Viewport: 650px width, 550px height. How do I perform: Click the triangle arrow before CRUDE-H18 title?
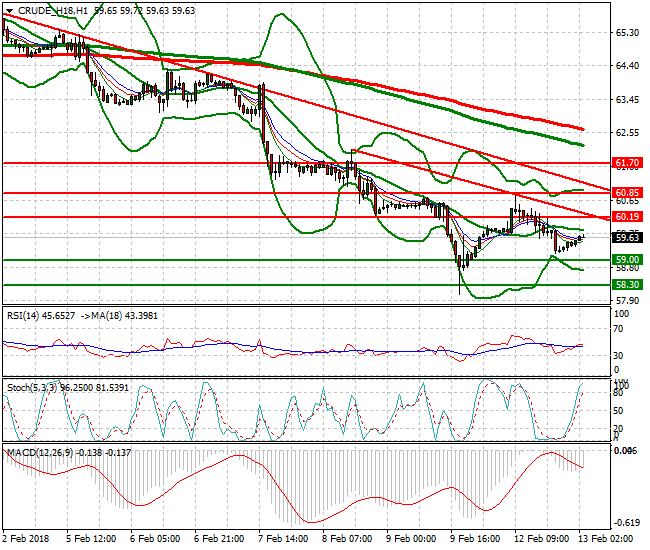(x=9, y=9)
